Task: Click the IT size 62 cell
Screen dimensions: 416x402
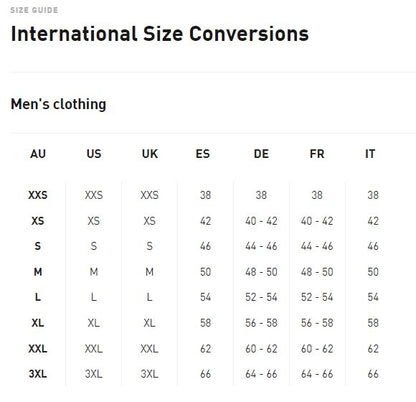Action: (x=373, y=348)
